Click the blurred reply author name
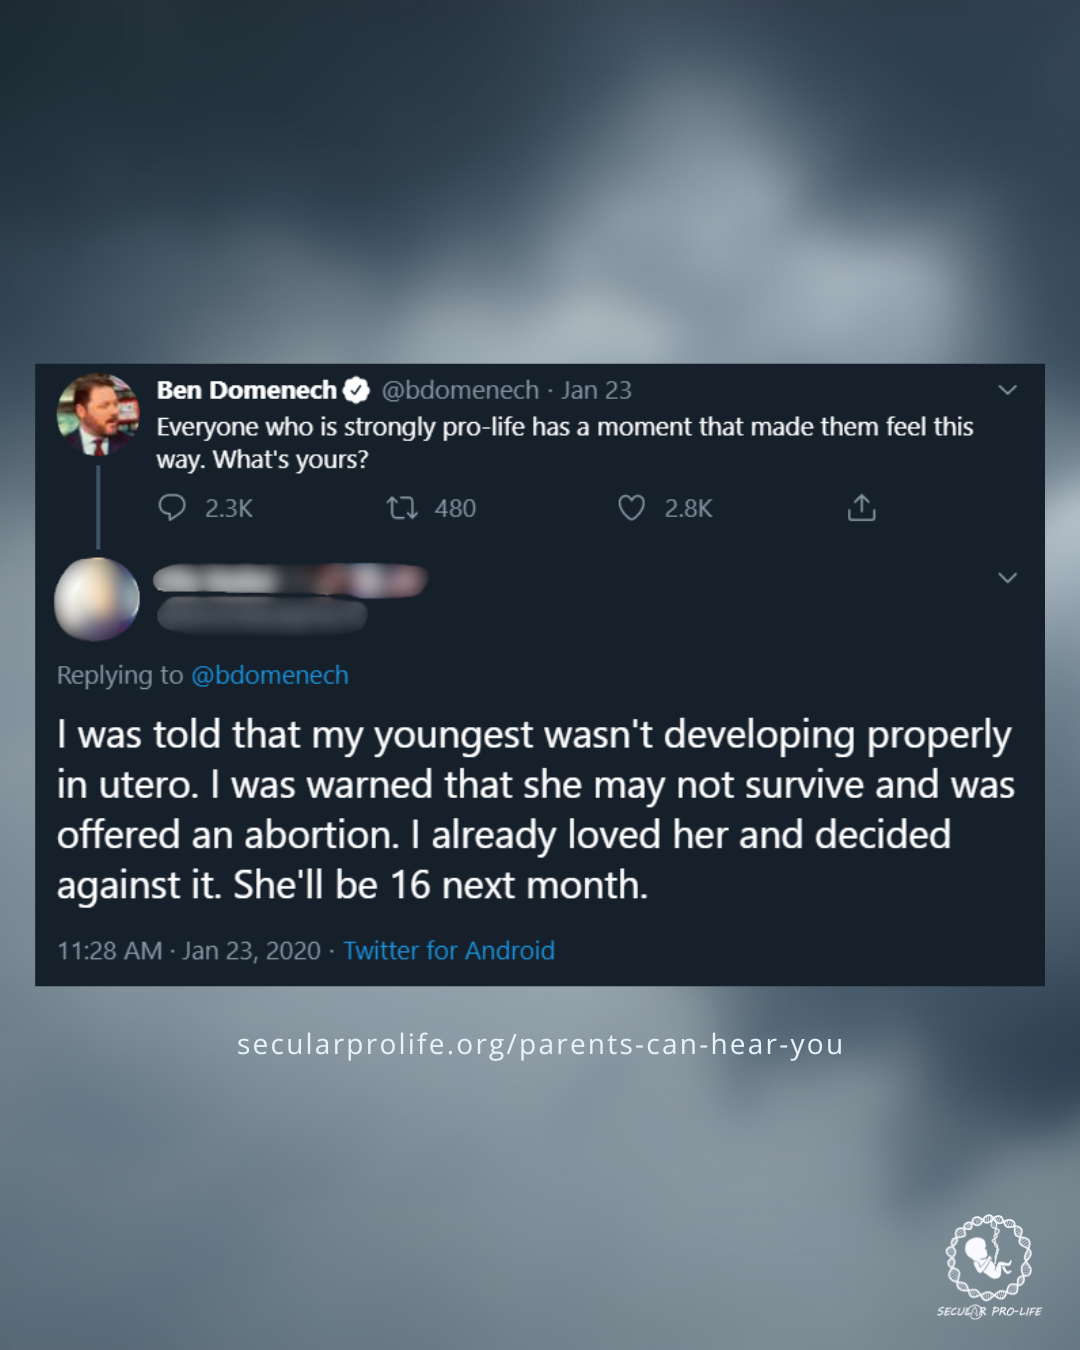1080x1350 pixels. [x=290, y=580]
